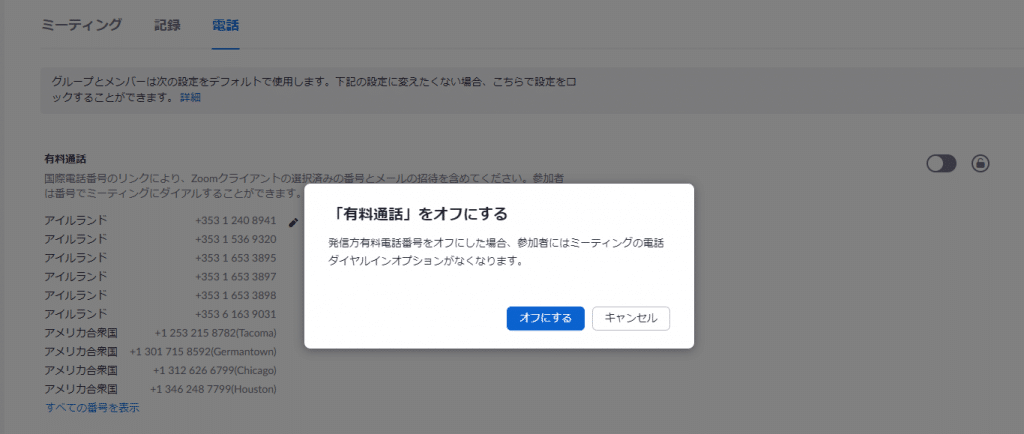Click the 有料通話 section heading
The width and height of the screenshot is (1024, 434).
click(65, 159)
